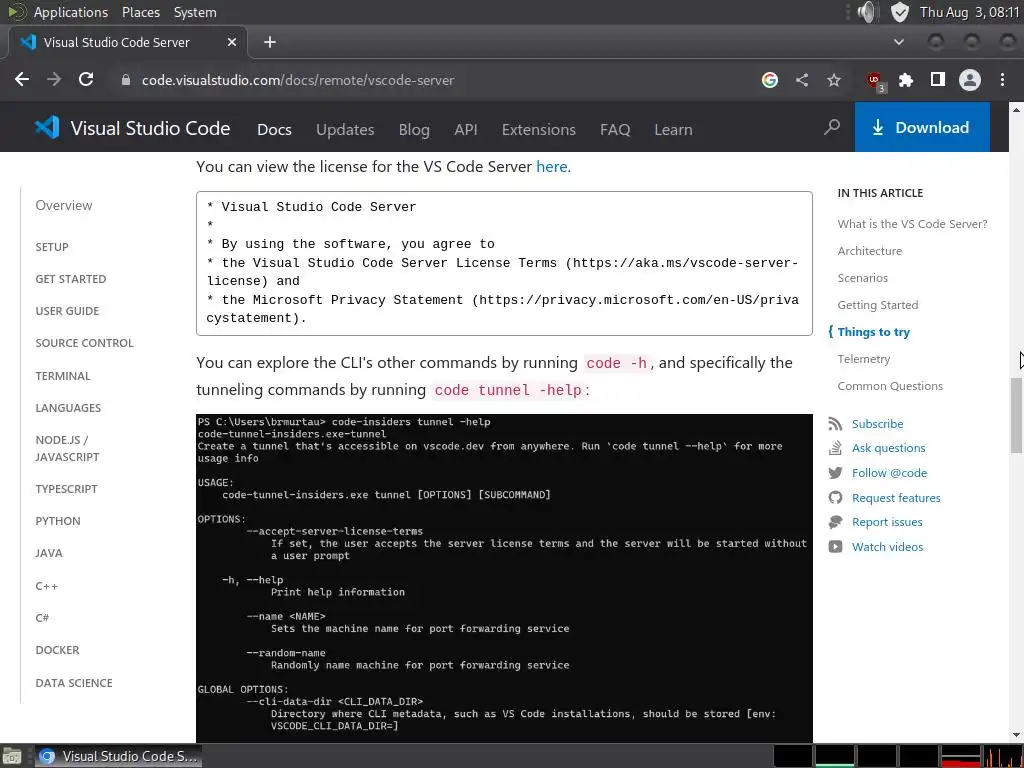1024x768 pixels.
Task: Click the YouTube Watch videos icon
Action: [x=835, y=547]
